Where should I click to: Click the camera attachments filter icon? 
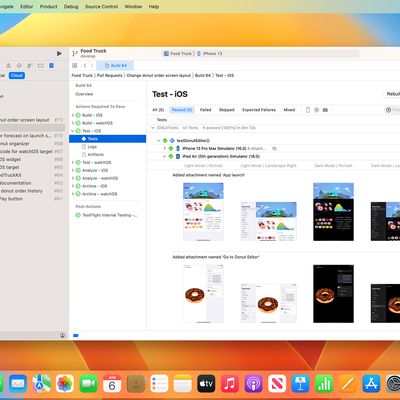click(x=325, y=110)
